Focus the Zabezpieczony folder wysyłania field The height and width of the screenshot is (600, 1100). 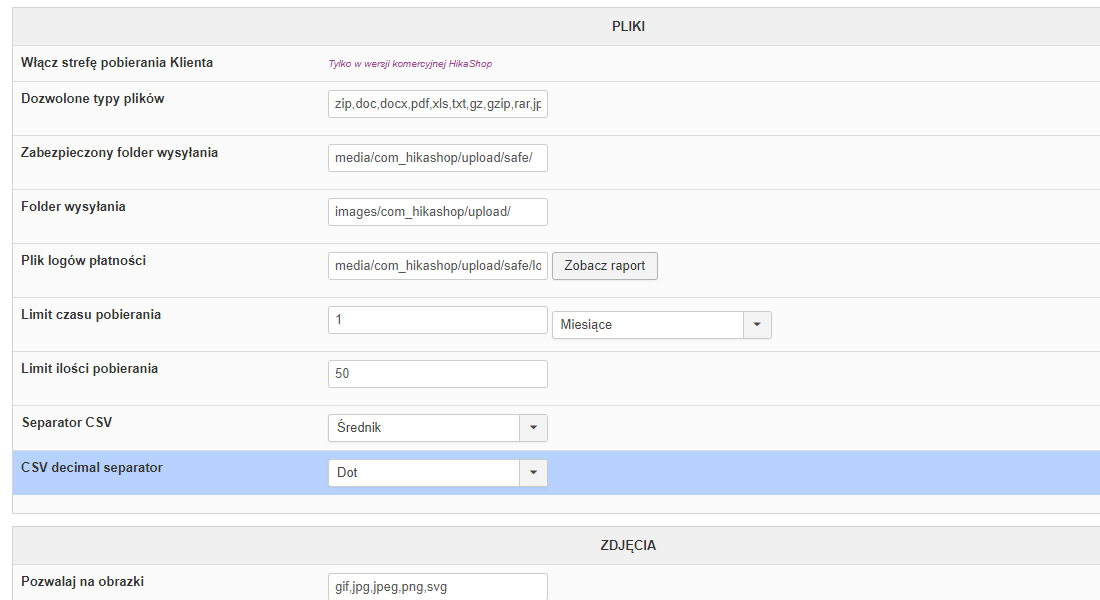point(437,158)
